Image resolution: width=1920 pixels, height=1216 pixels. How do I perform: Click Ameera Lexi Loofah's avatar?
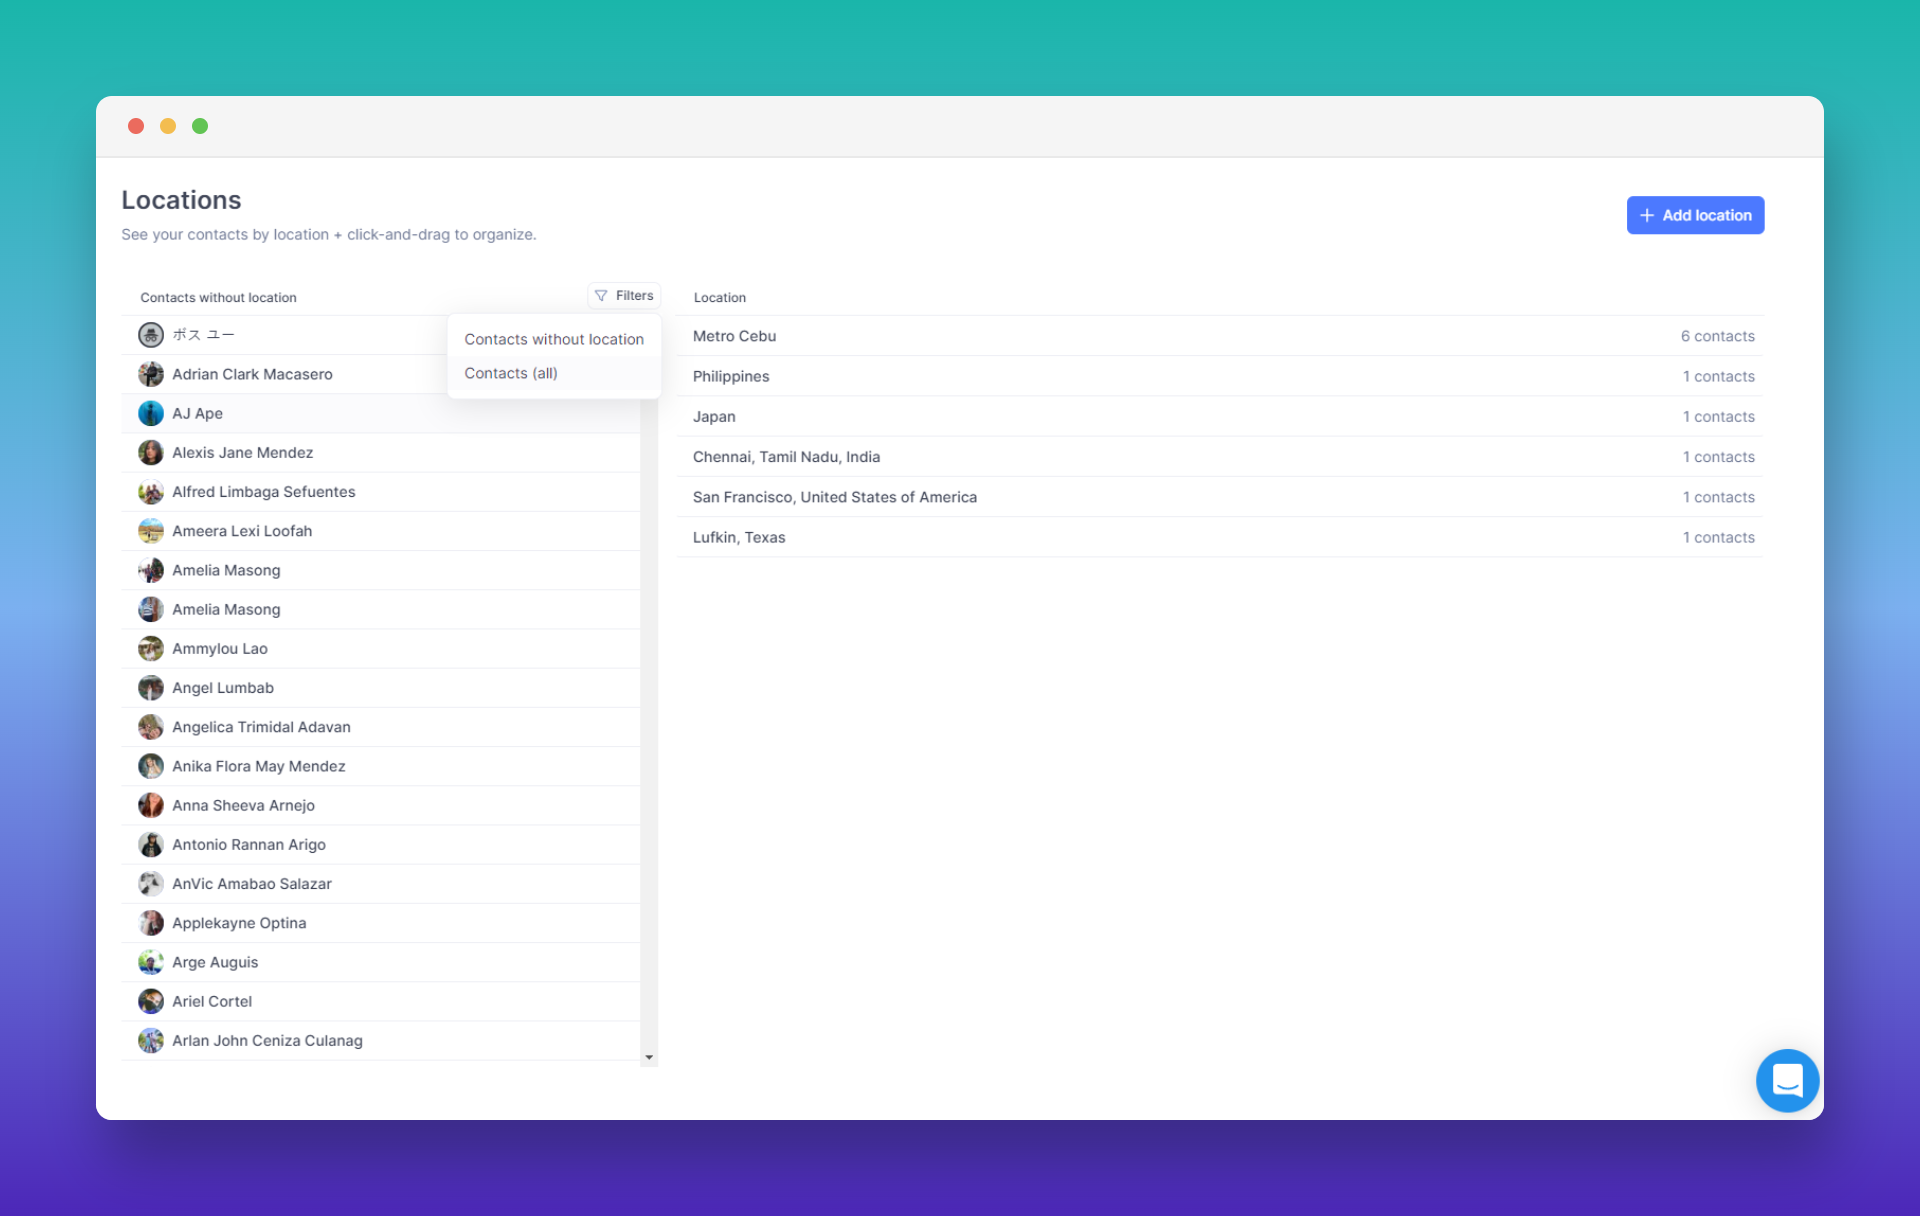[151, 531]
